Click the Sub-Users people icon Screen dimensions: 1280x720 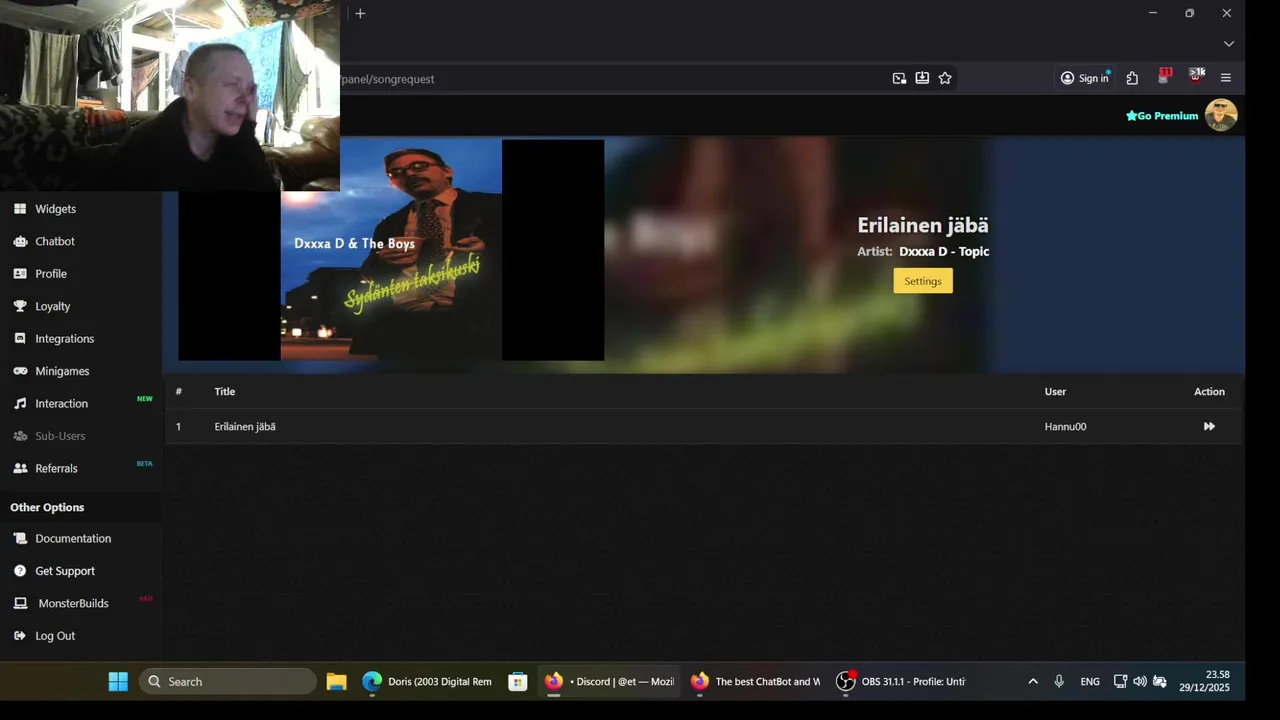(x=20, y=436)
